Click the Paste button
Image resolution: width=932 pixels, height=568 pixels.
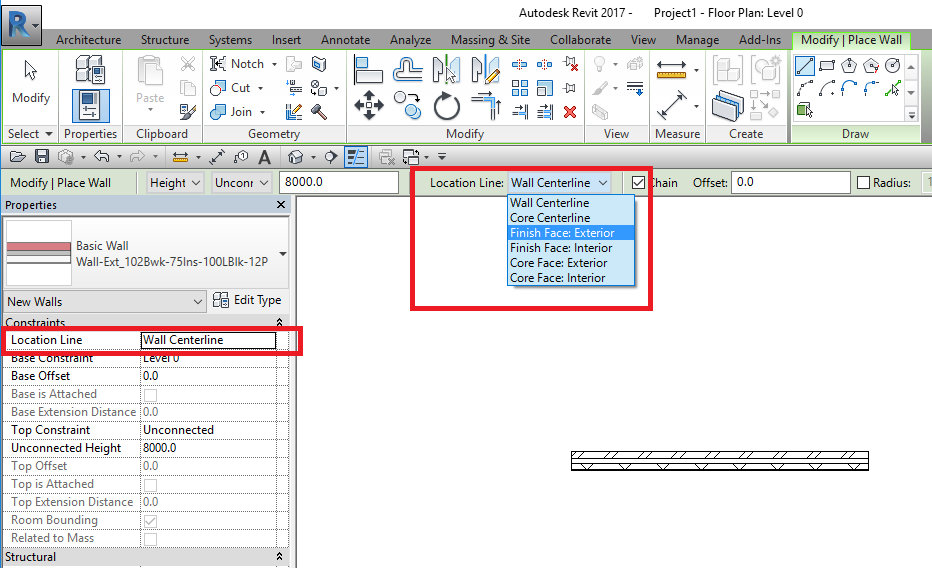coord(150,83)
